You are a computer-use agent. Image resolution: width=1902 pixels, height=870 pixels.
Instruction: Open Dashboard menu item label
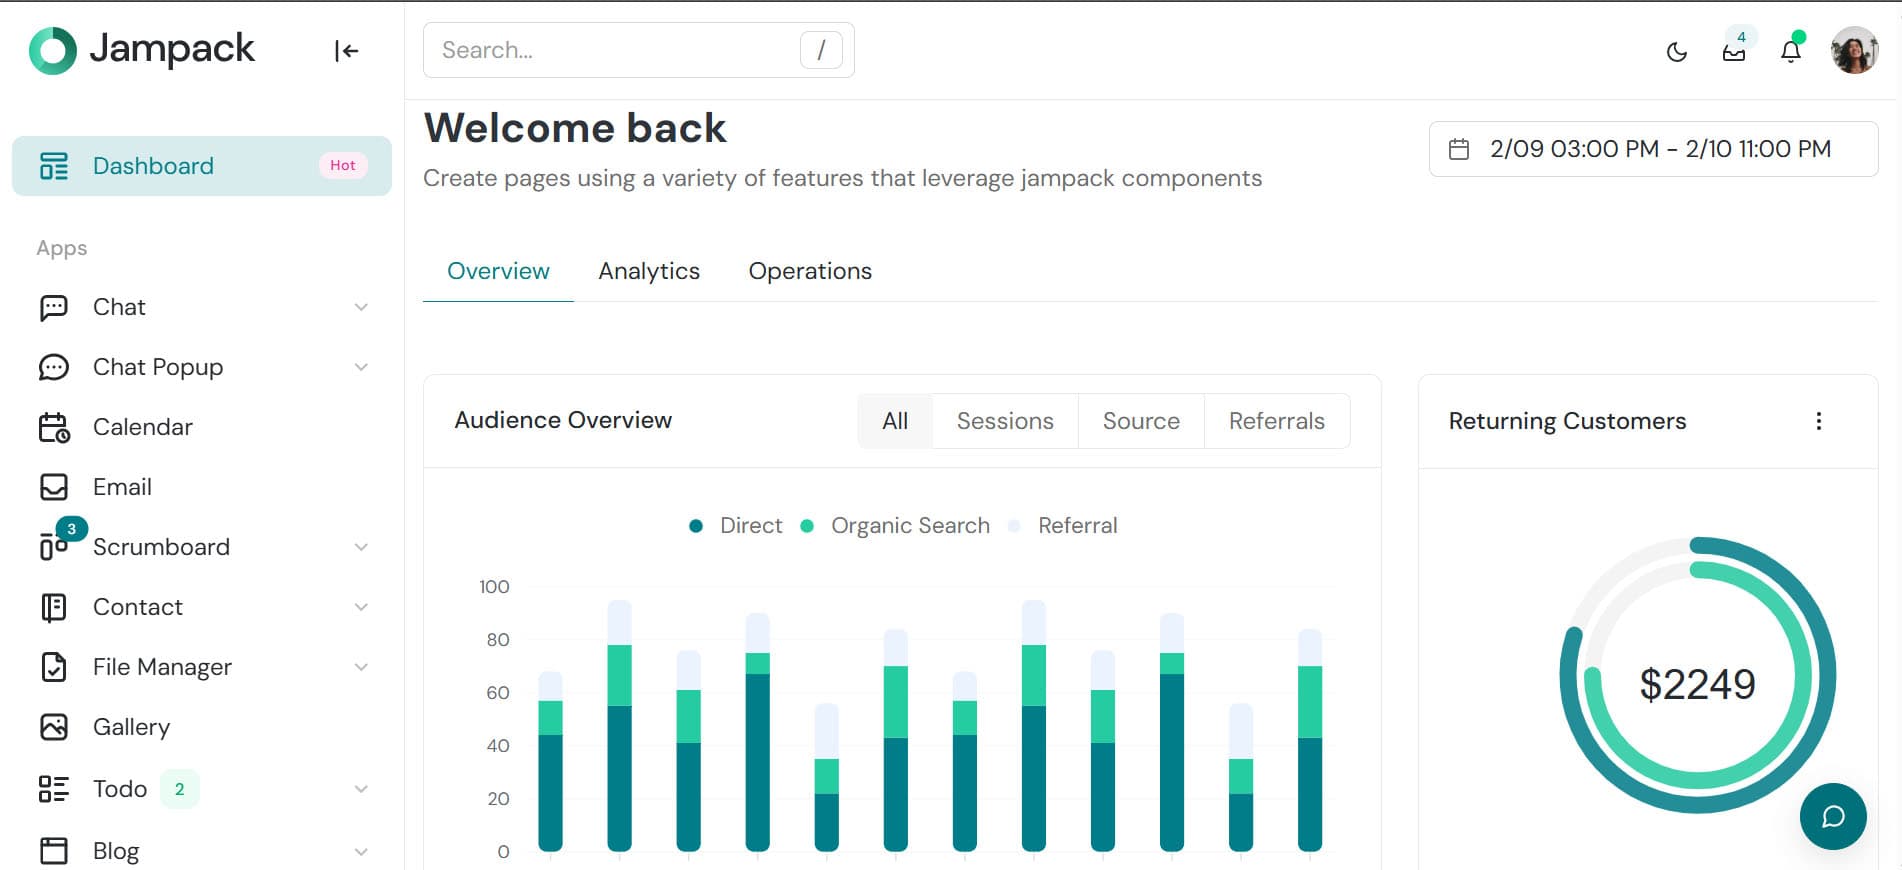[x=153, y=166]
